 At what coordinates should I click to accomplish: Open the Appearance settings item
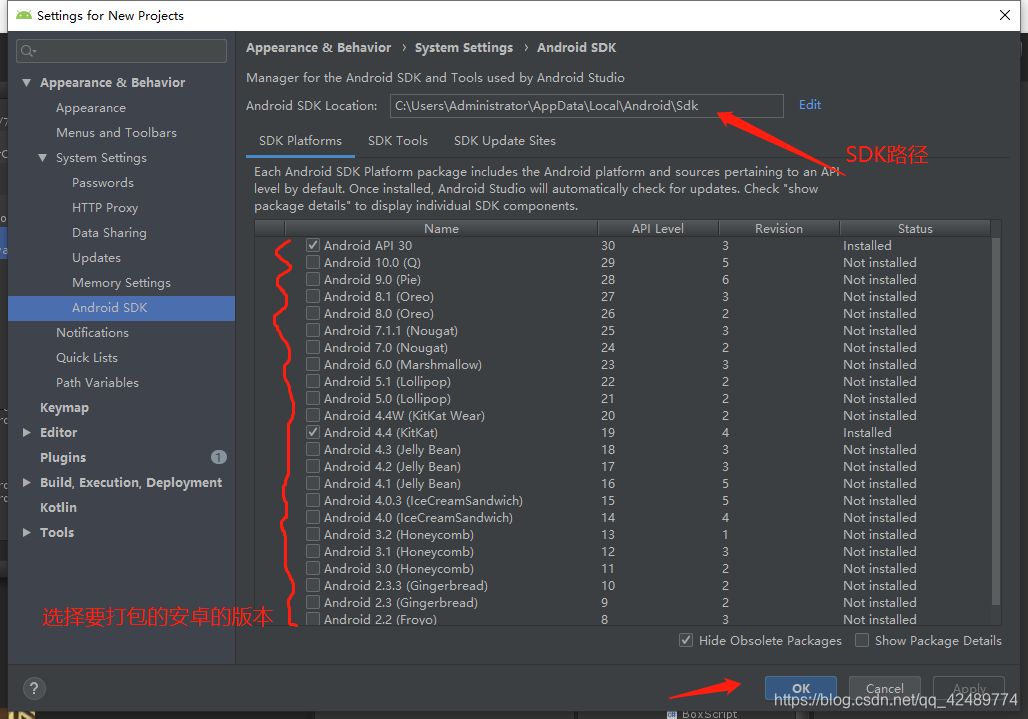(90, 107)
